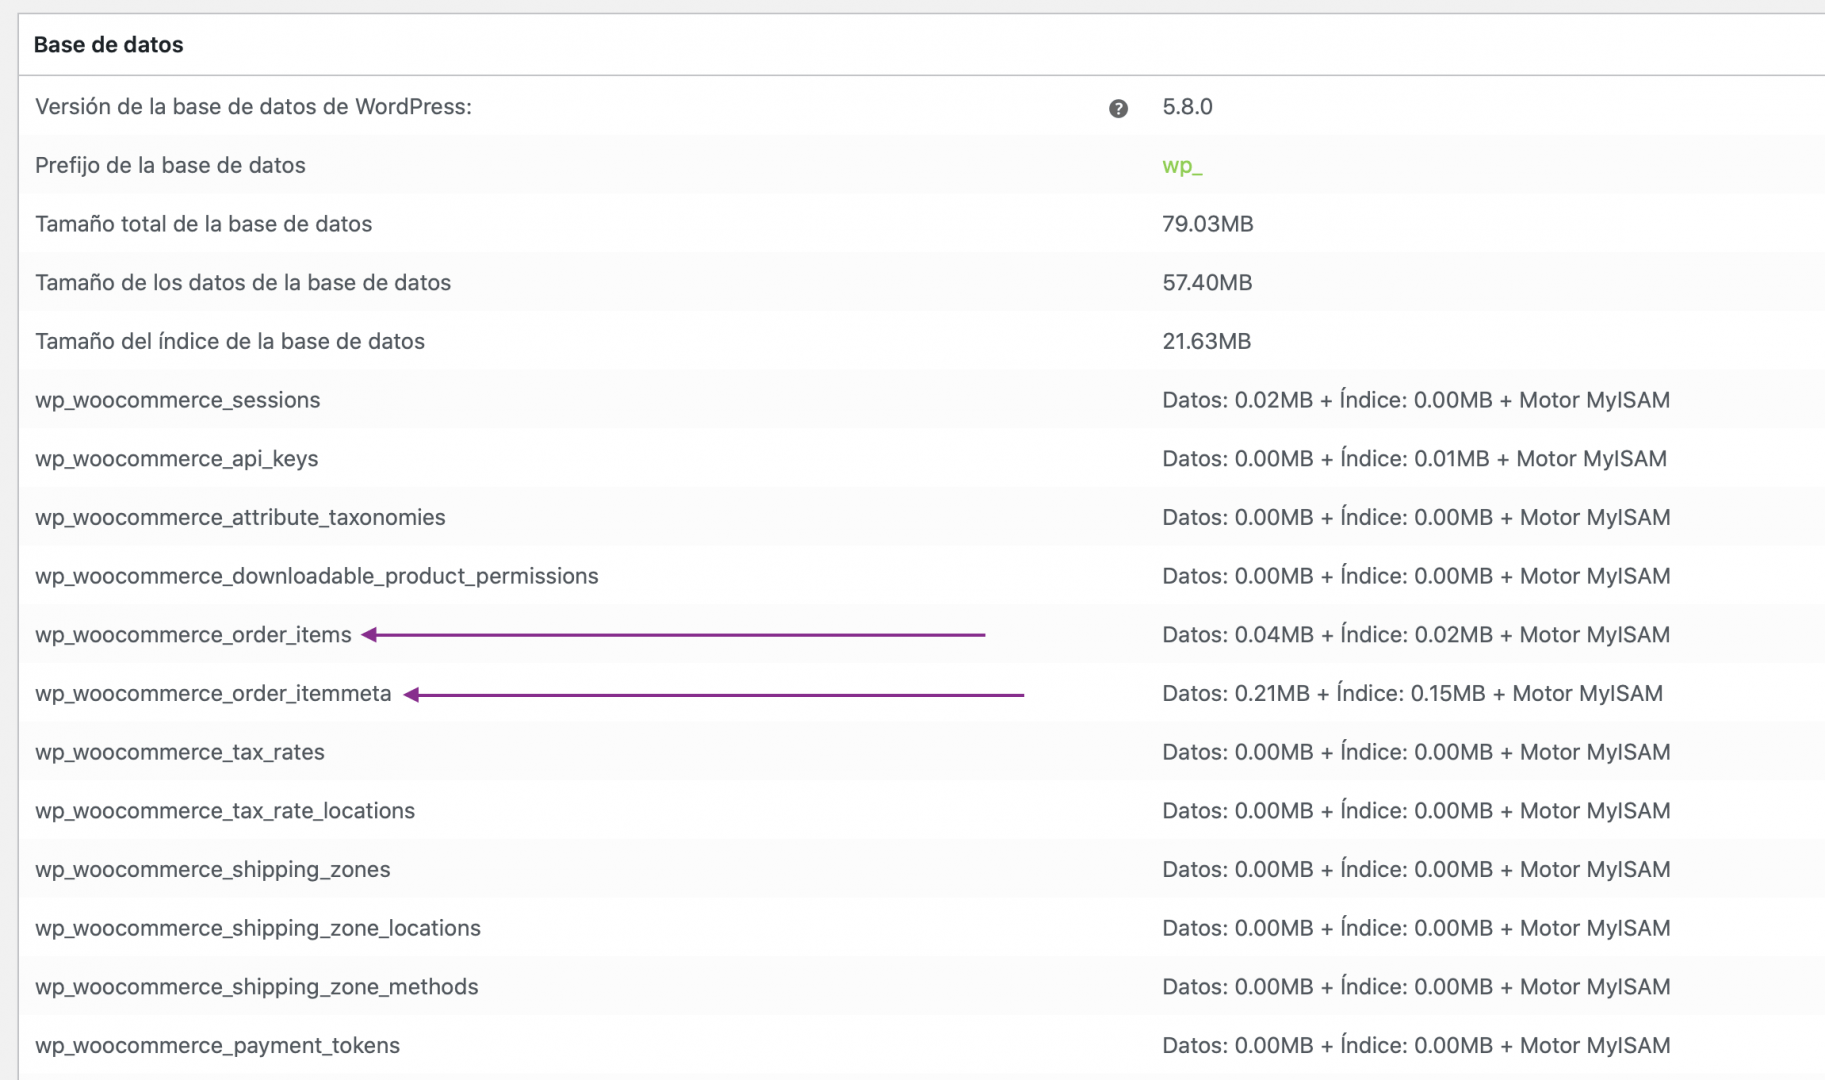1825x1080 pixels.
Task: Click the wp_woocommerce_shipping_zones table name
Action: (213, 870)
